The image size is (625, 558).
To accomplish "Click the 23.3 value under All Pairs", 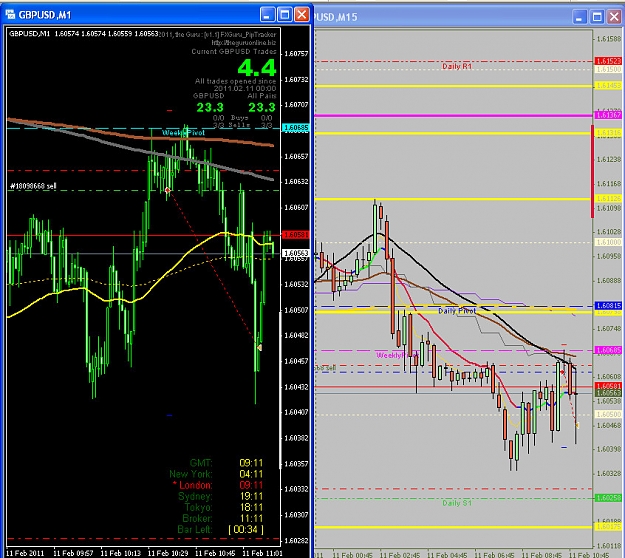I will tap(262, 107).
